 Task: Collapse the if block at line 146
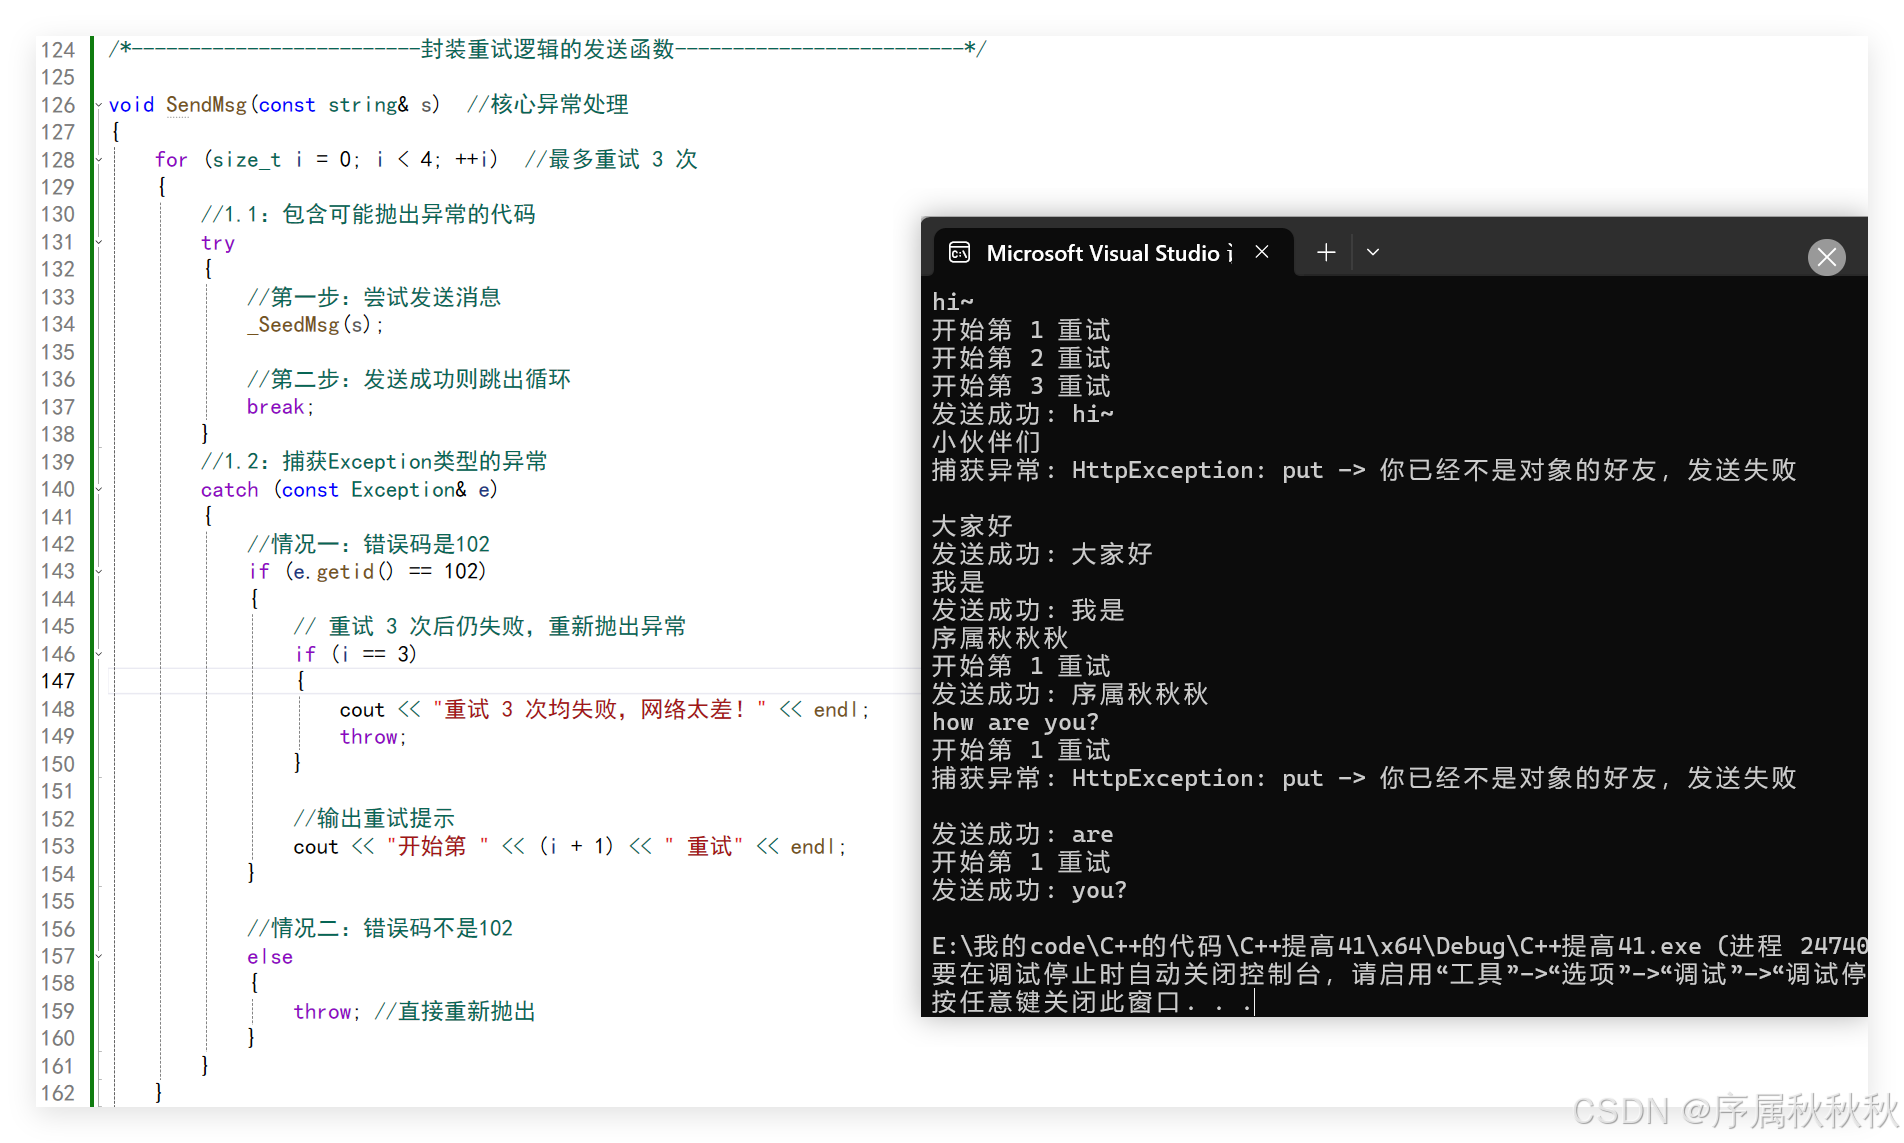point(97,654)
